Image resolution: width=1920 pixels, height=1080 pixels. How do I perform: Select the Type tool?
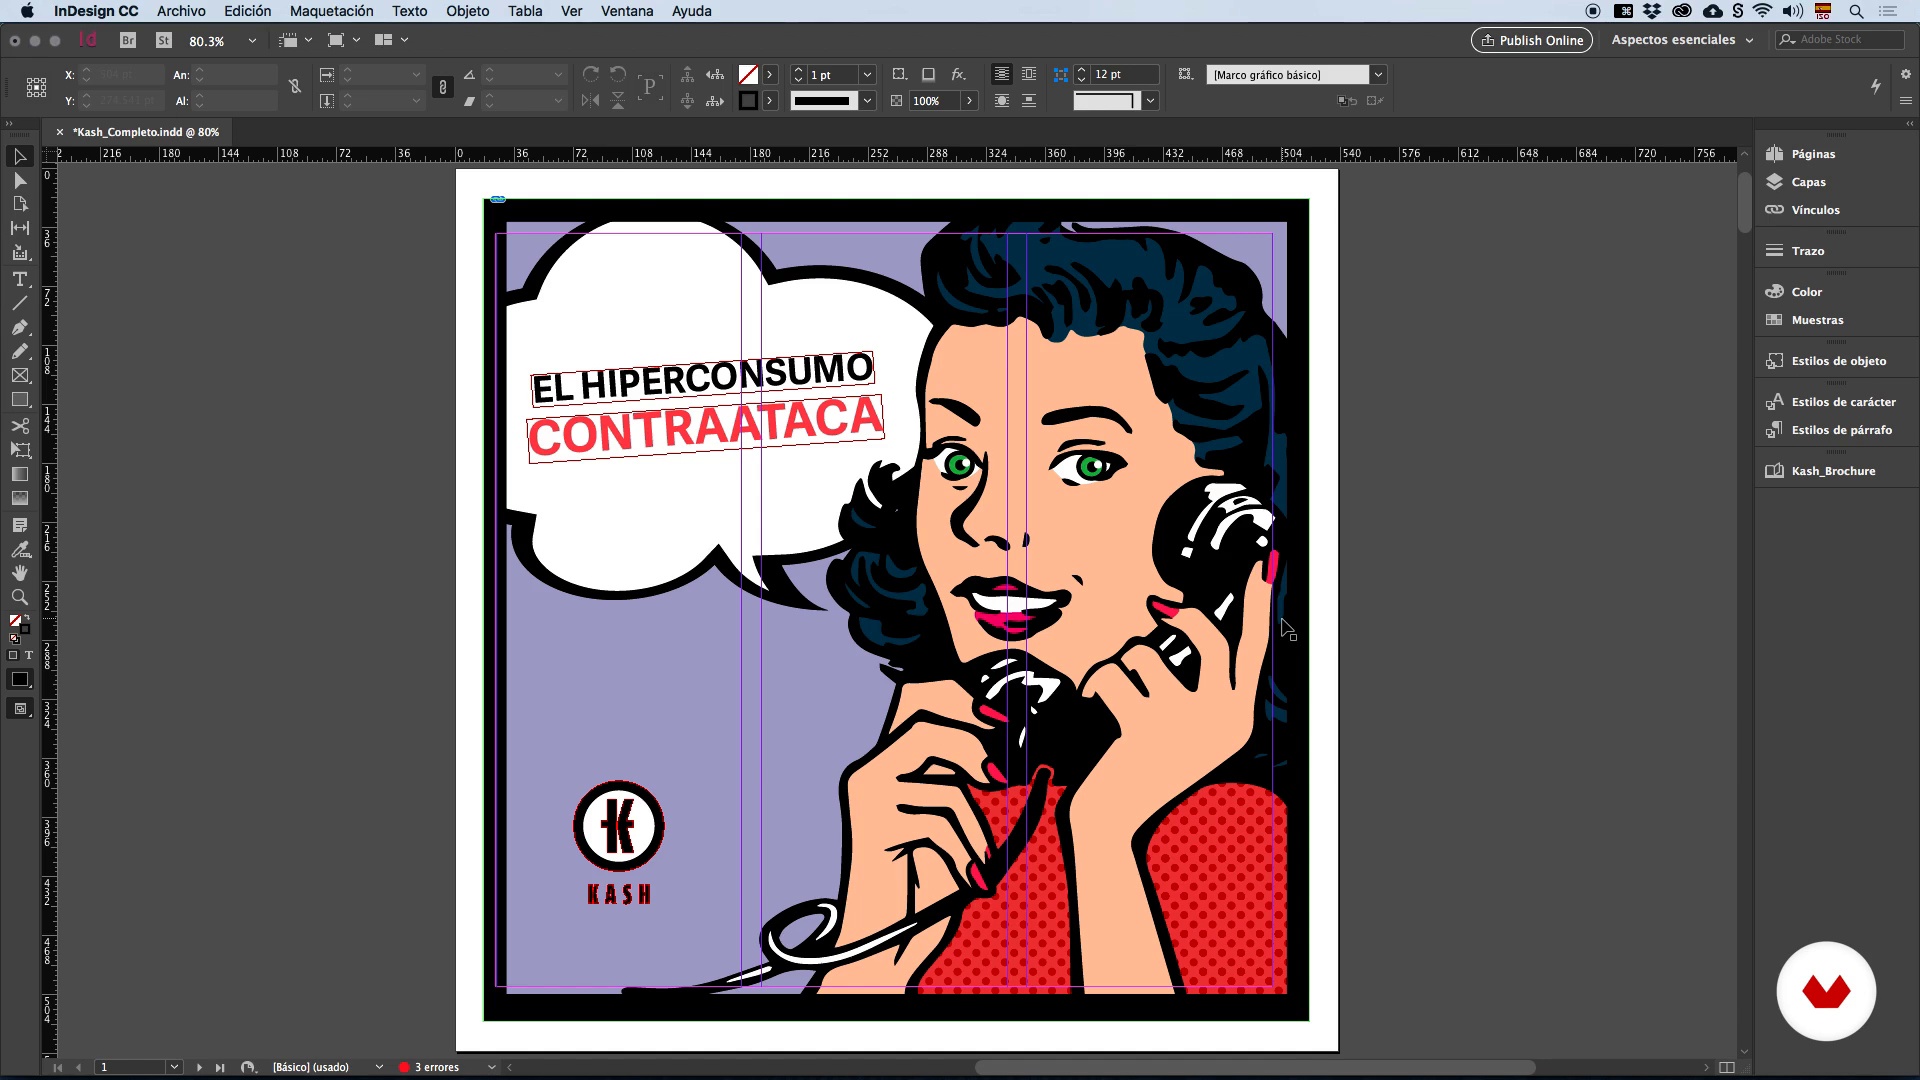pyautogui.click(x=19, y=279)
